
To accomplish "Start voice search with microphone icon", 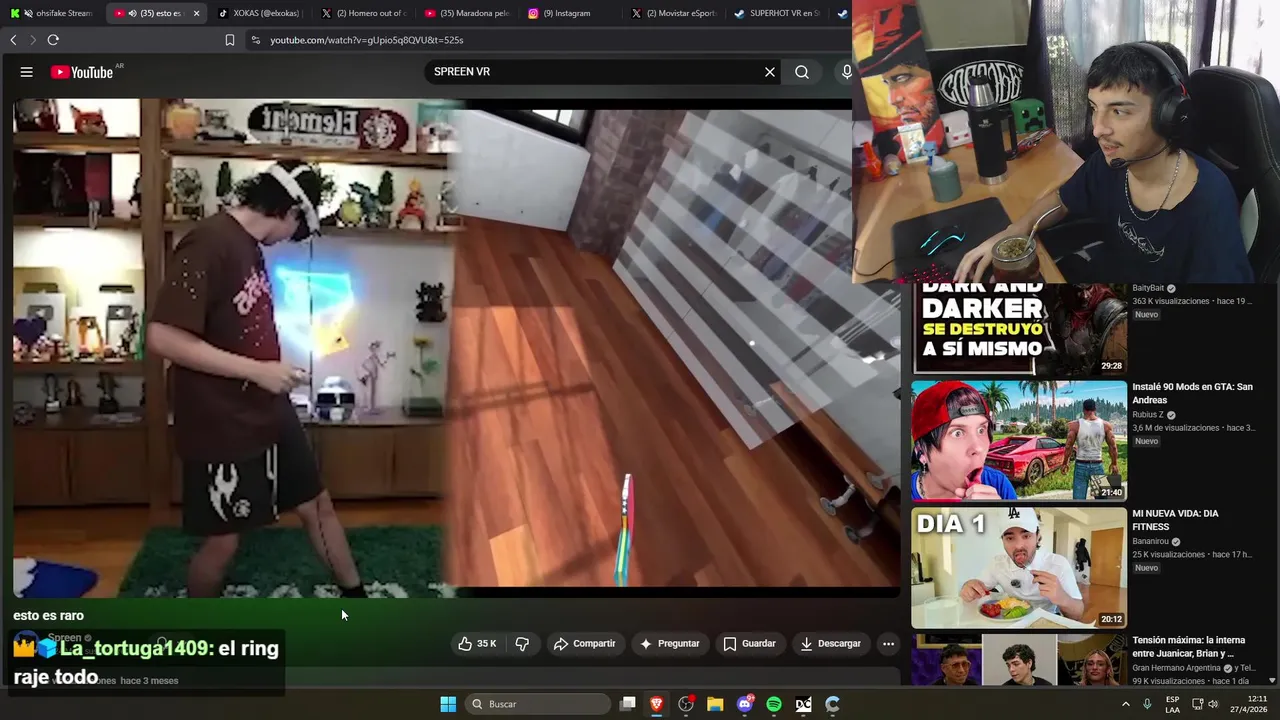I will tap(846, 72).
